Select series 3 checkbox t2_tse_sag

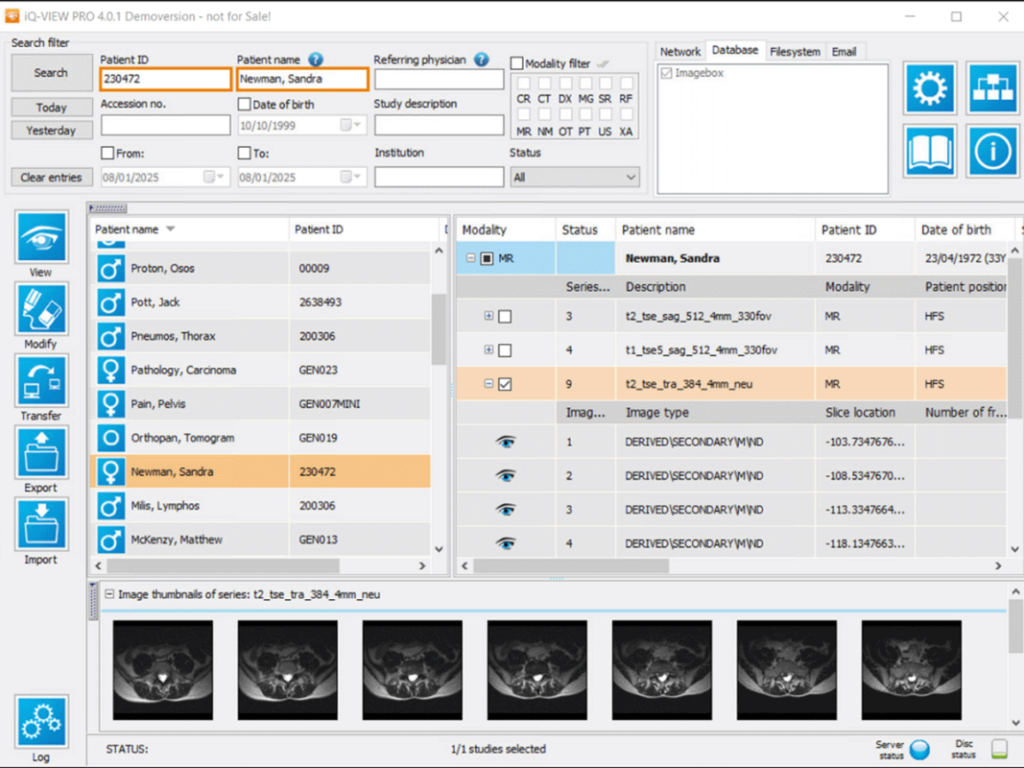tap(505, 317)
